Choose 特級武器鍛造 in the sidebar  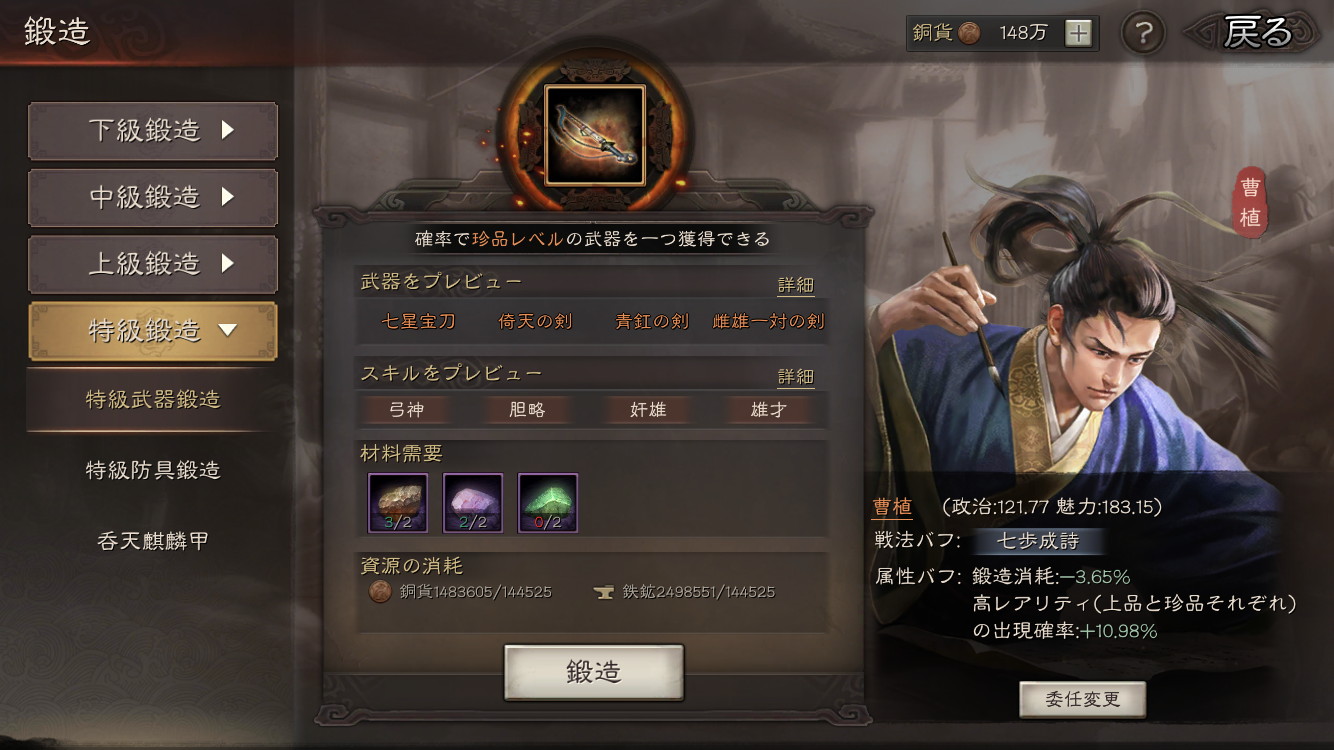click(x=153, y=400)
